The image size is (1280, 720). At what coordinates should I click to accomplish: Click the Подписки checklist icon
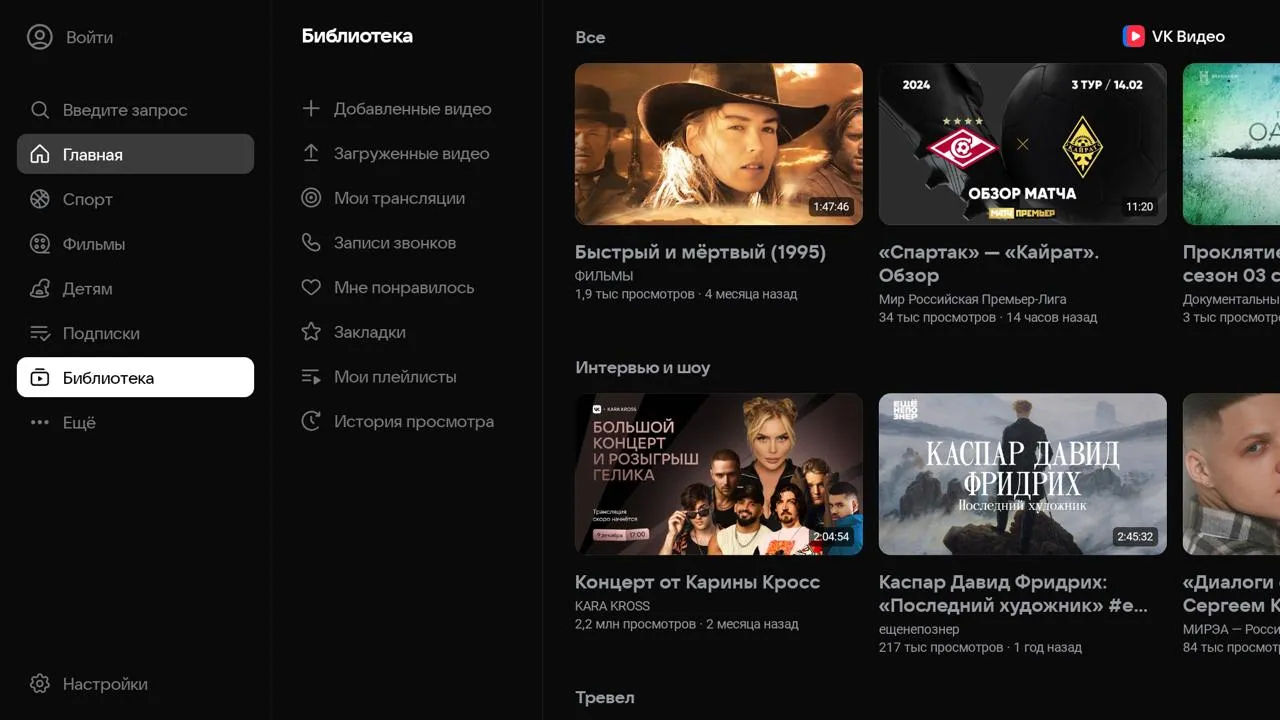pyautogui.click(x=39, y=333)
